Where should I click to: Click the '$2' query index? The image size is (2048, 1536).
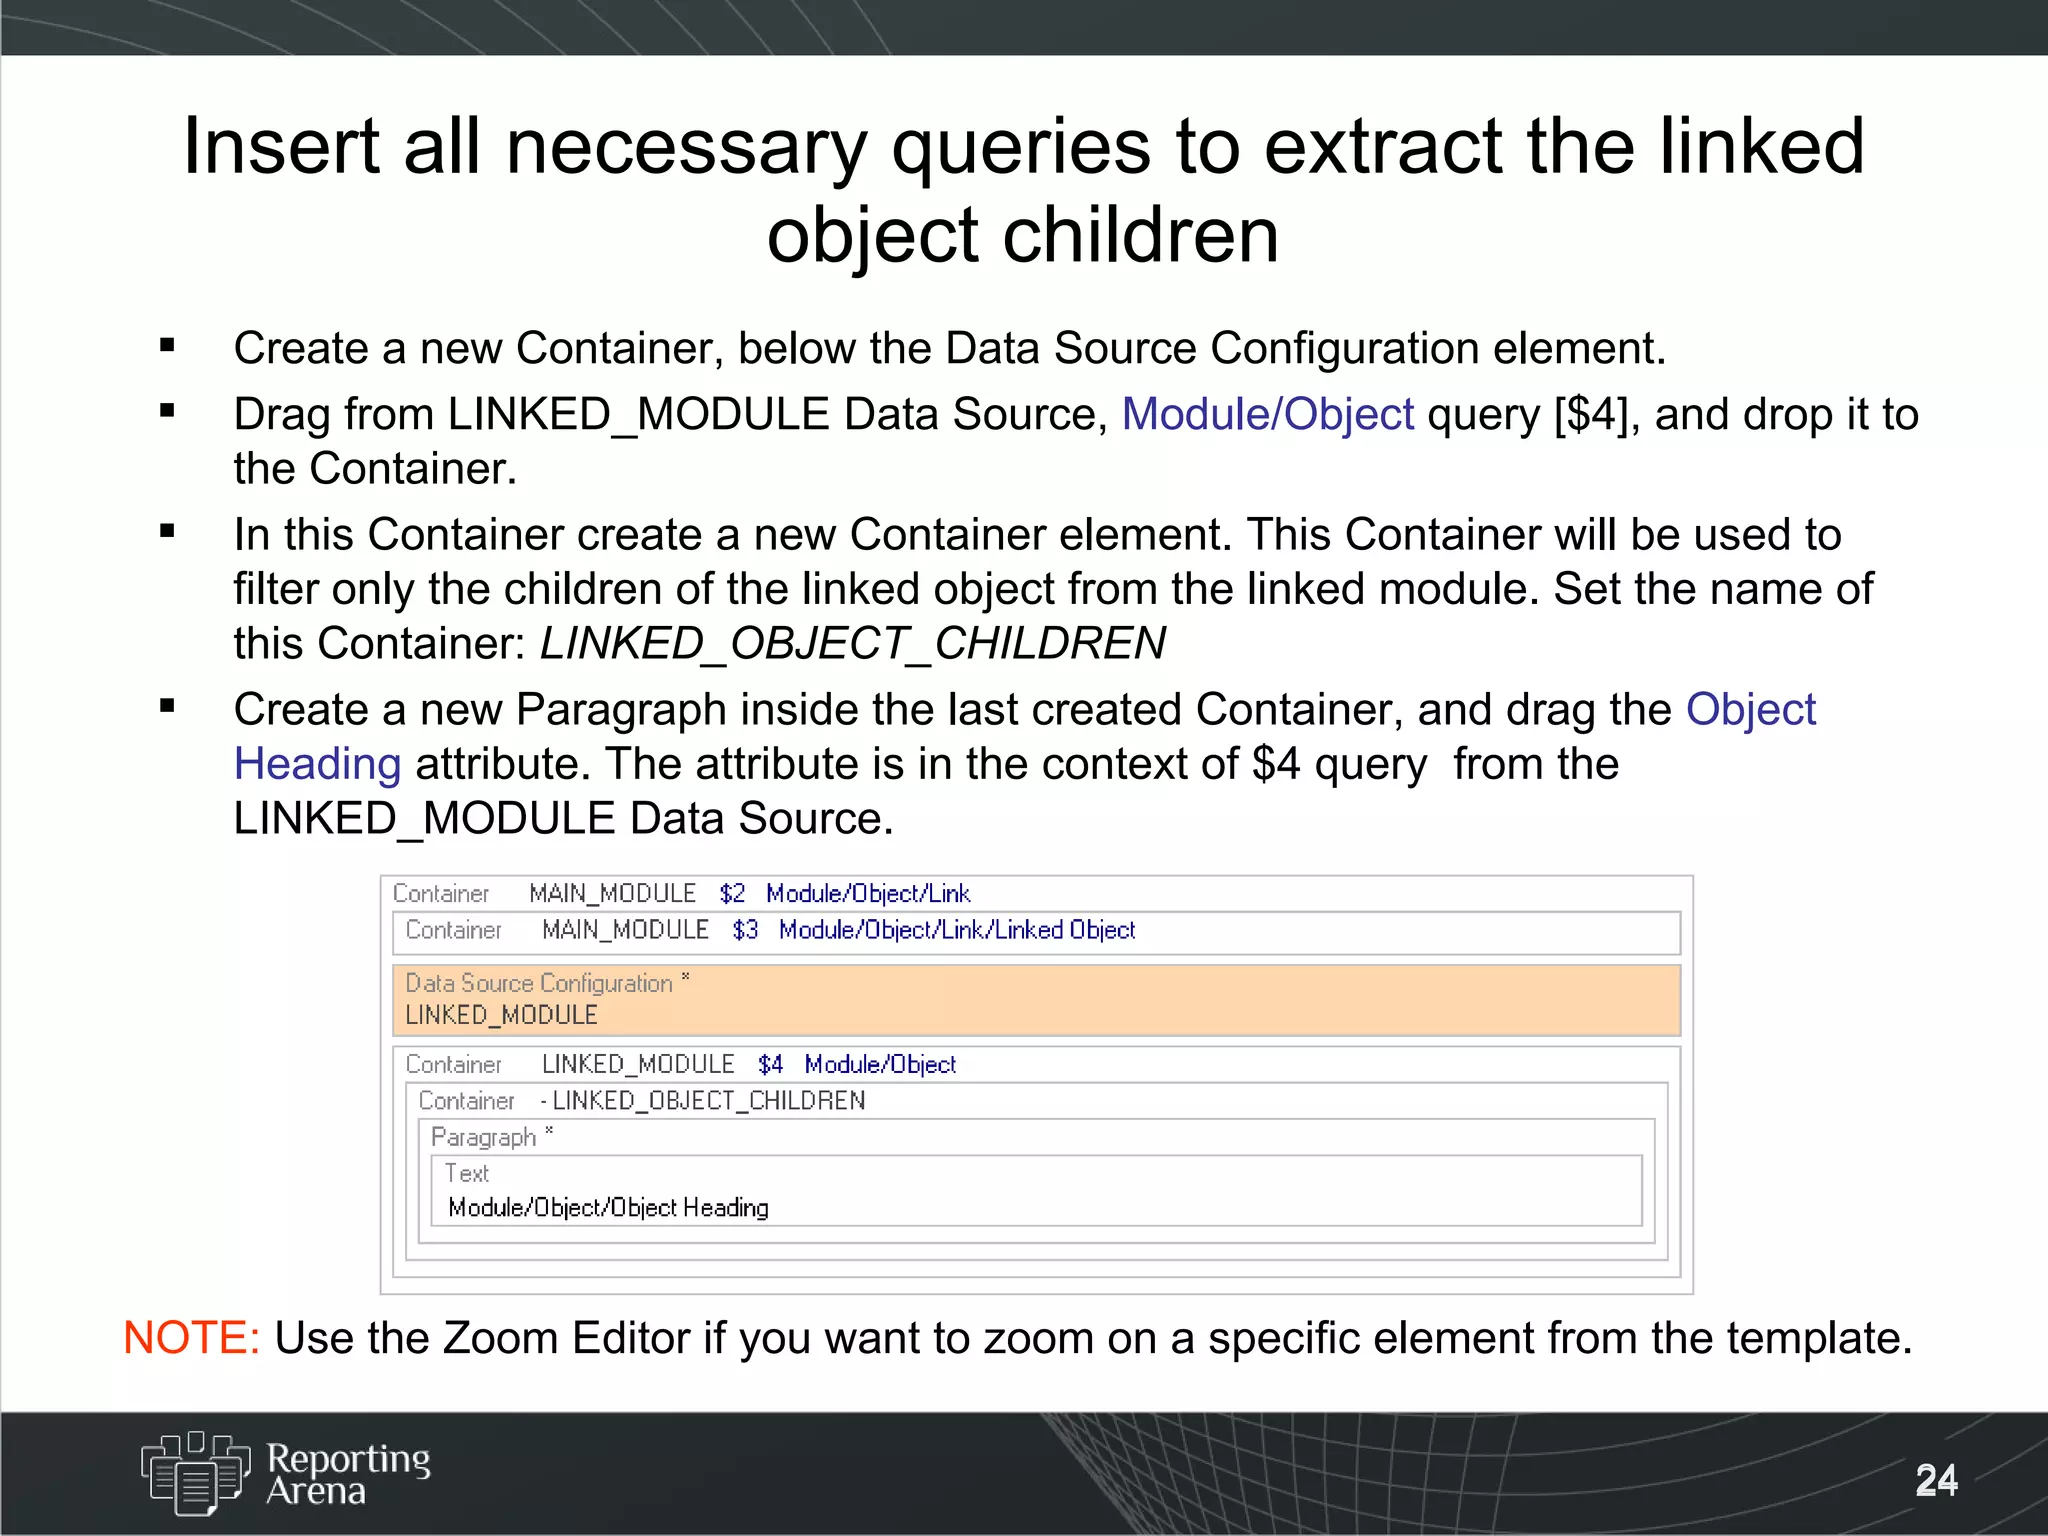coord(732,894)
